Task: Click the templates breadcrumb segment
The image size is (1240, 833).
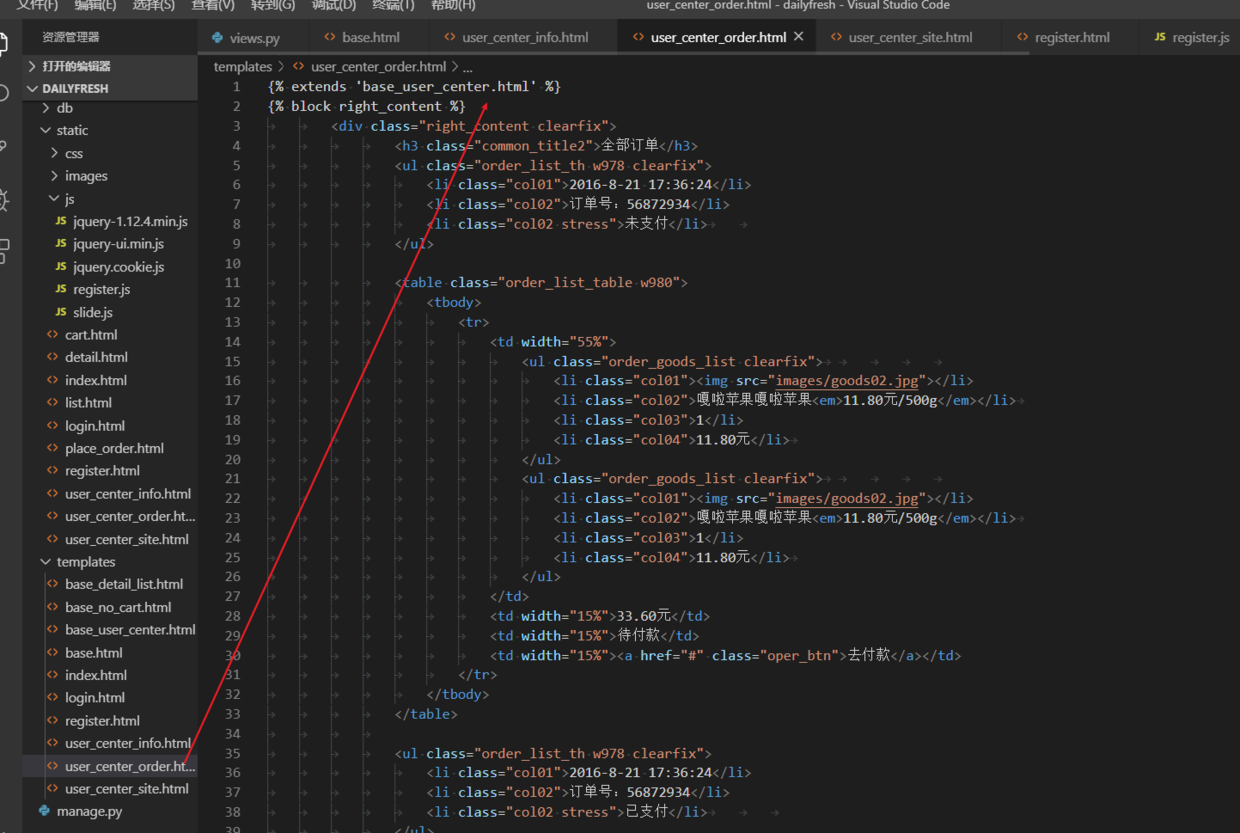Action: (243, 67)
